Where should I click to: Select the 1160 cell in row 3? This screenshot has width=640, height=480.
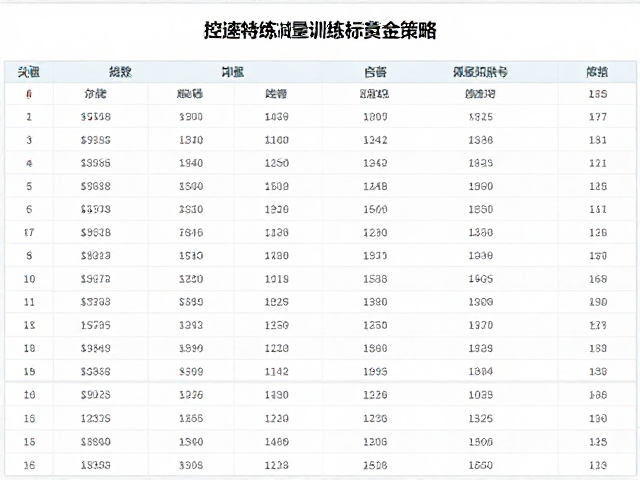point(276,140)
